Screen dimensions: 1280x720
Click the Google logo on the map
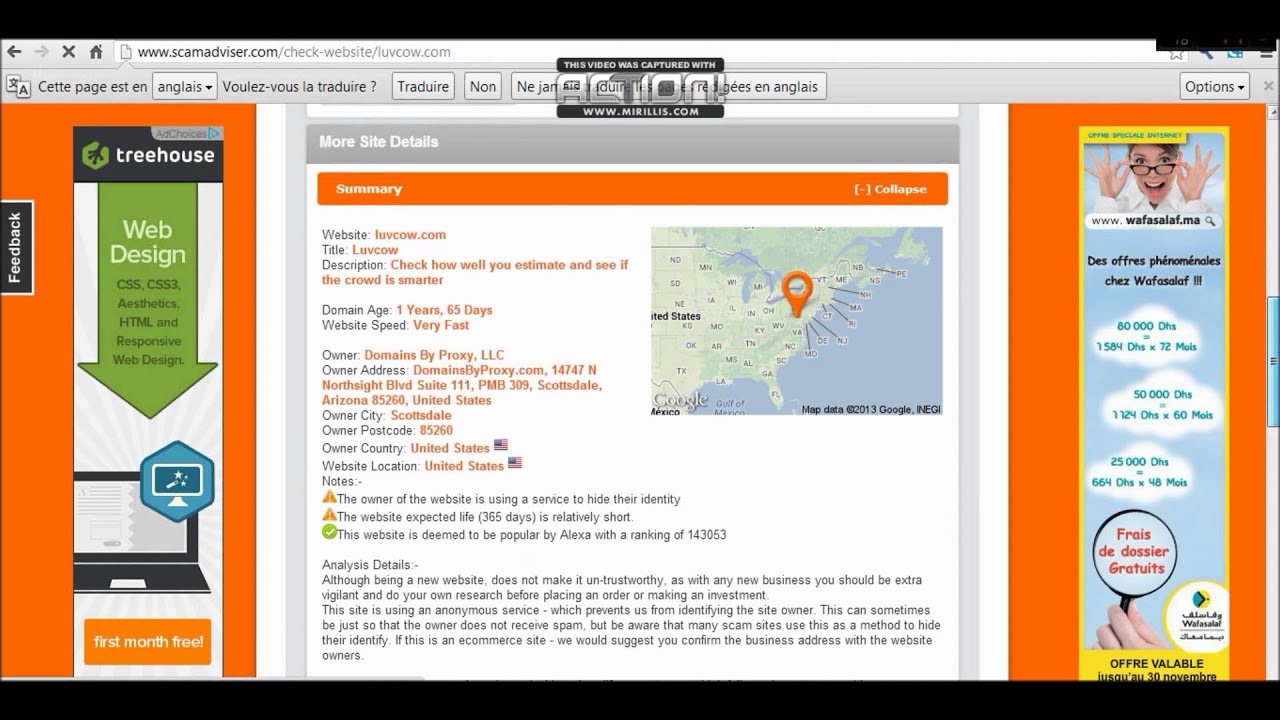coord(681,401)
